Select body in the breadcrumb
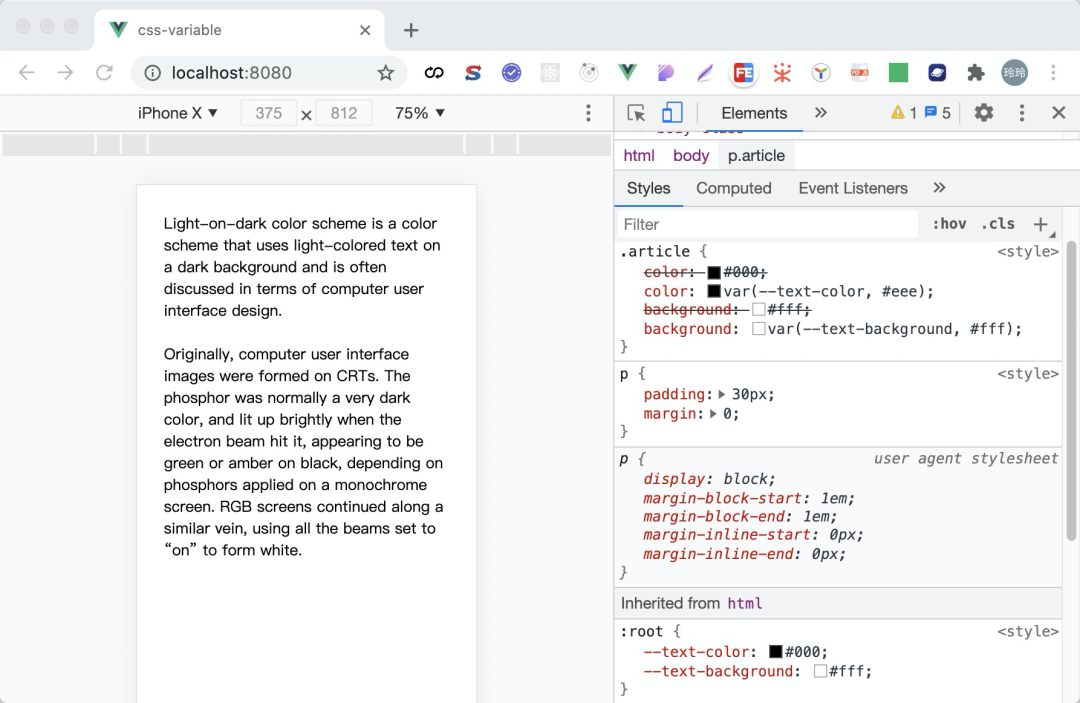Viewport: 1080px width, 703px height. point(691,156)
